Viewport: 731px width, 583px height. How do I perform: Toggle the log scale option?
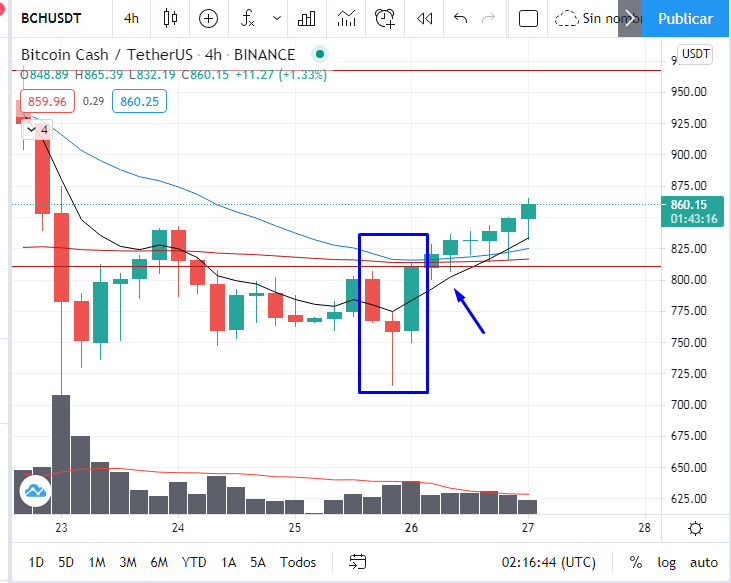point(667,562)
